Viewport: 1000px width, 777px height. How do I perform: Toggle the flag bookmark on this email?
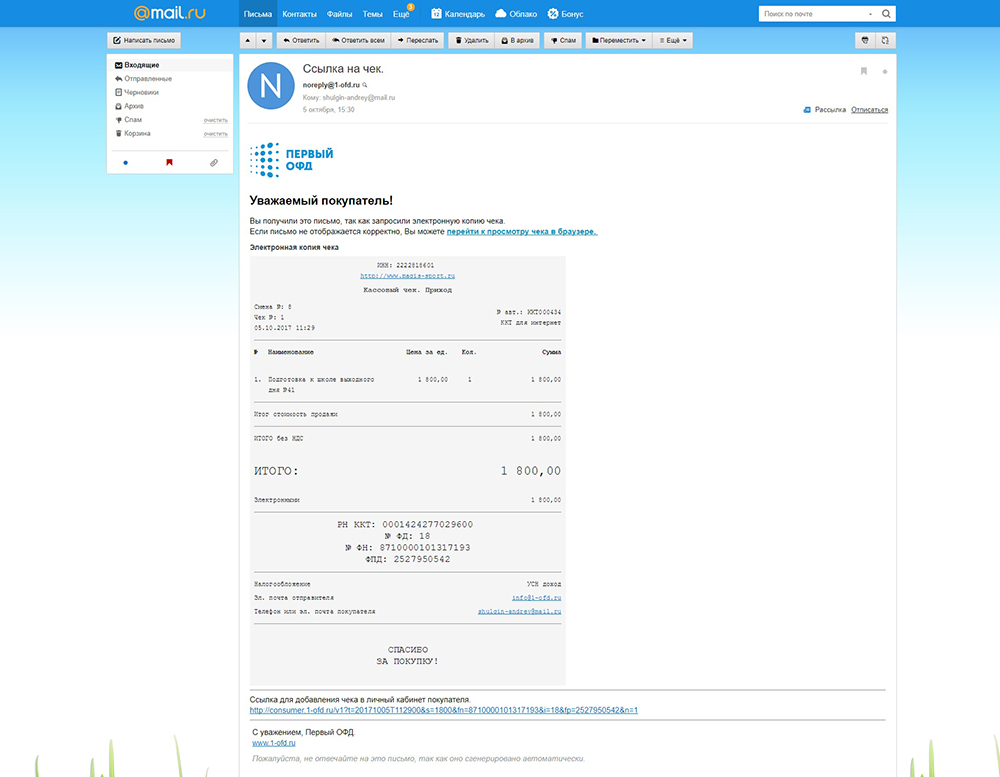point(864,71)
